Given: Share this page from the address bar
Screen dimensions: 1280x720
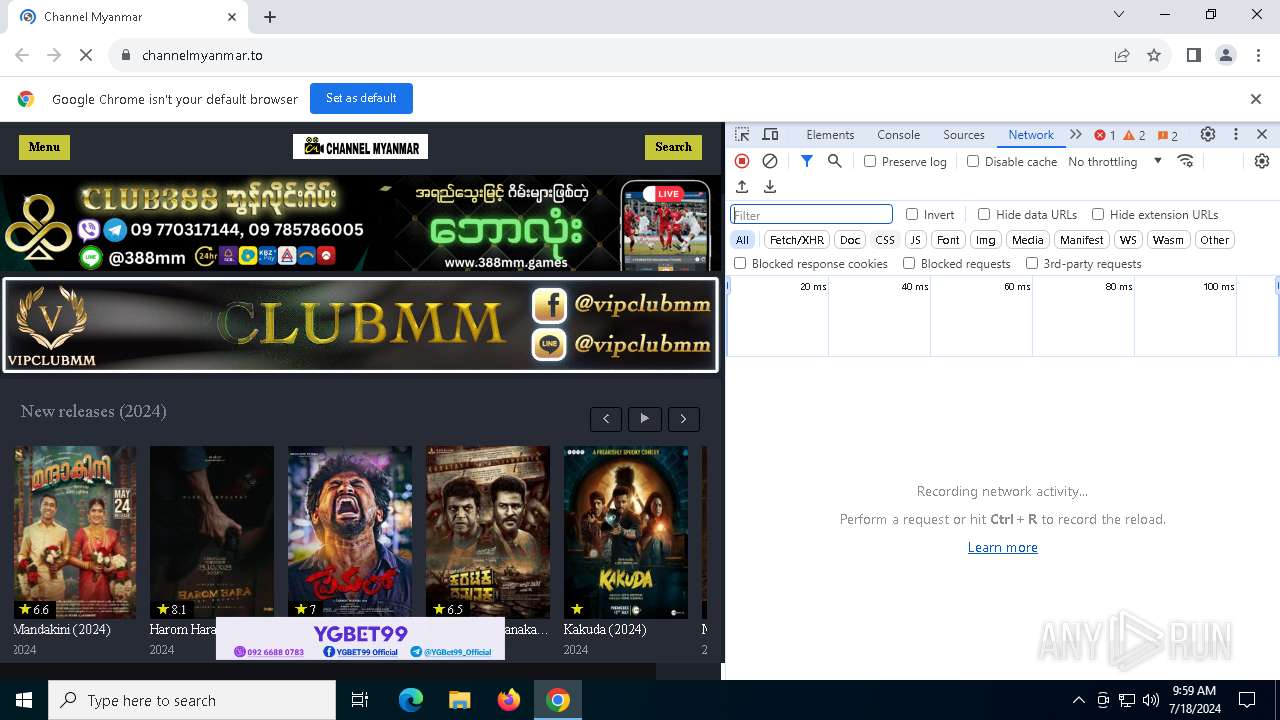Looking at the screenshot, I should pyautogui.click(x=1122, y=55).
